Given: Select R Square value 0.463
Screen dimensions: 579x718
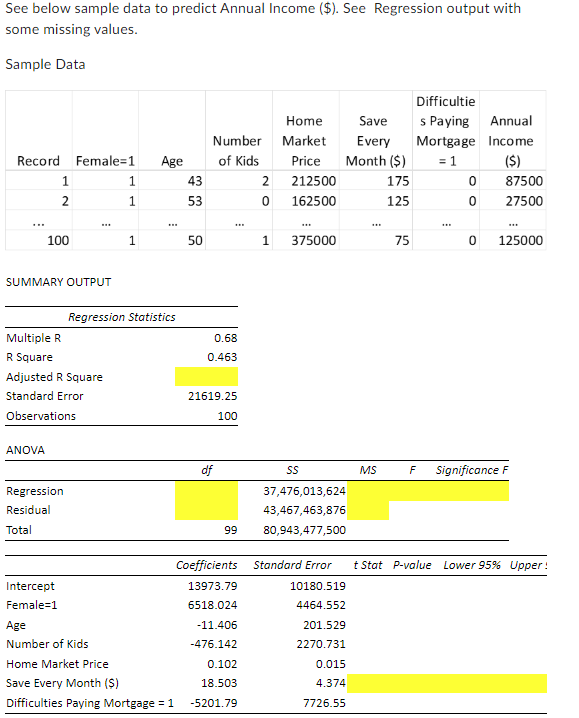Looking at the screenshot, I should [222, 357].
